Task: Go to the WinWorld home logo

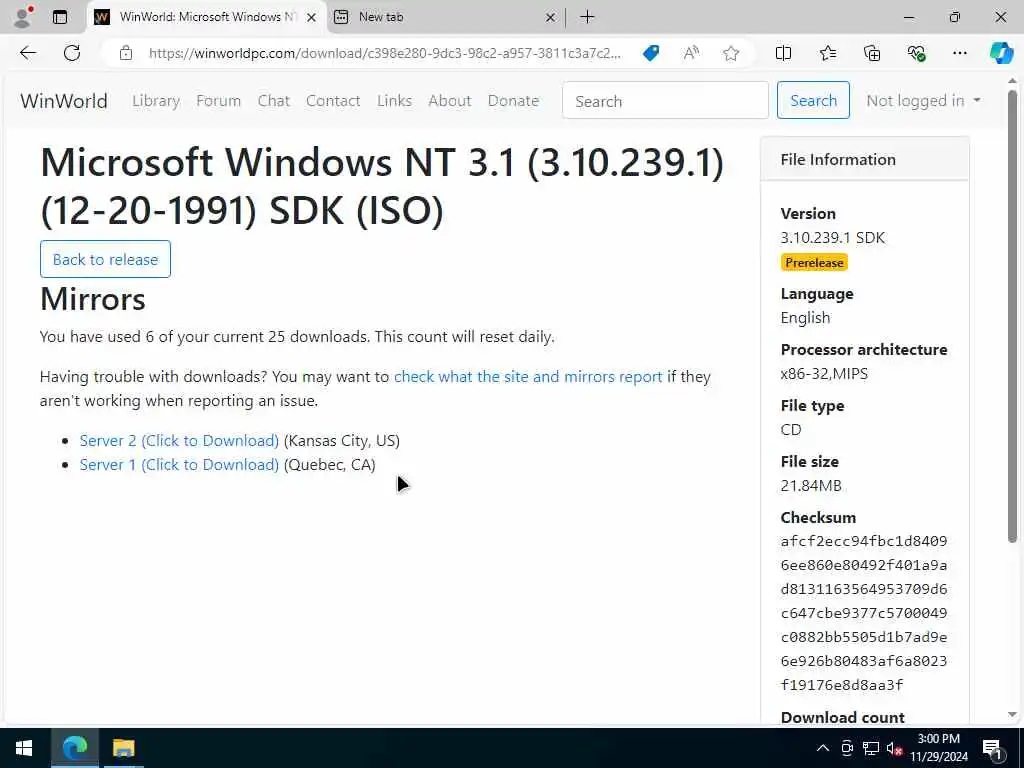Action: pyautogui.click(x=64, y=101)
